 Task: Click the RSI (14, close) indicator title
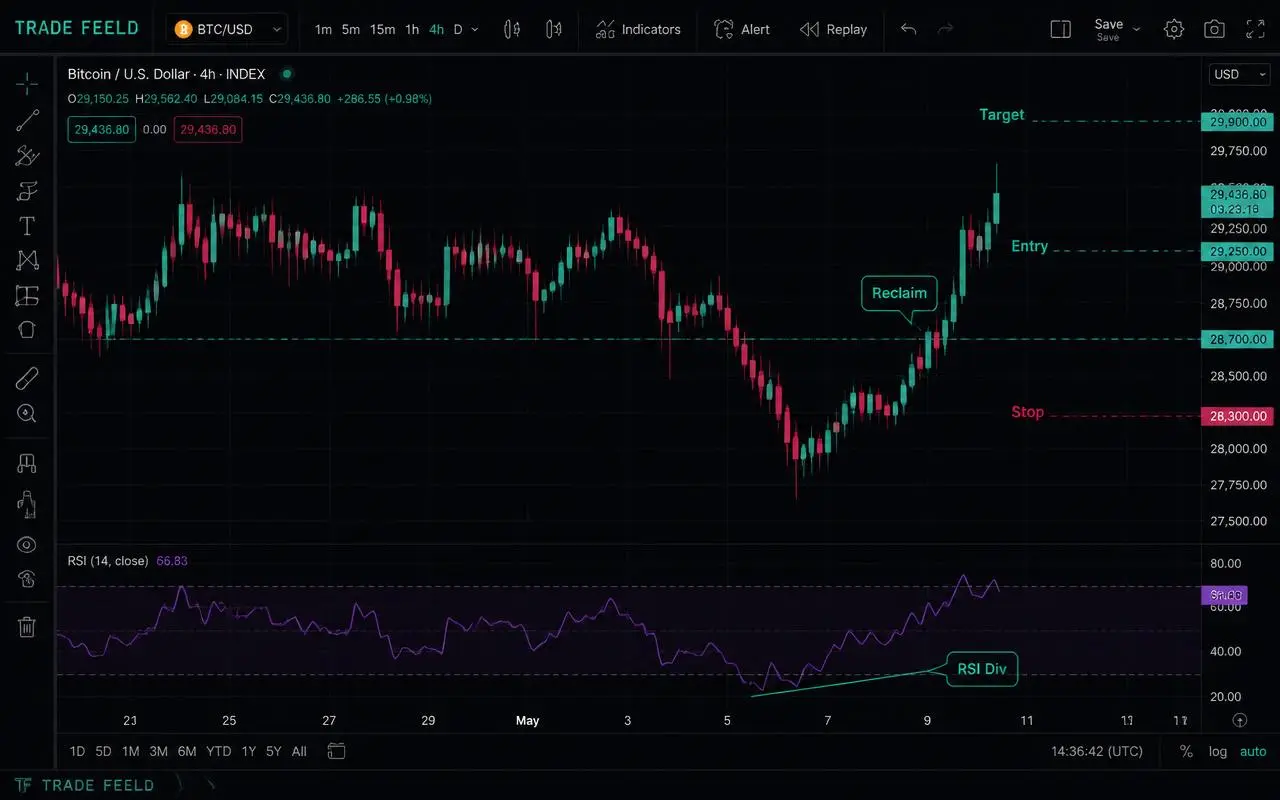click(107, 561)
